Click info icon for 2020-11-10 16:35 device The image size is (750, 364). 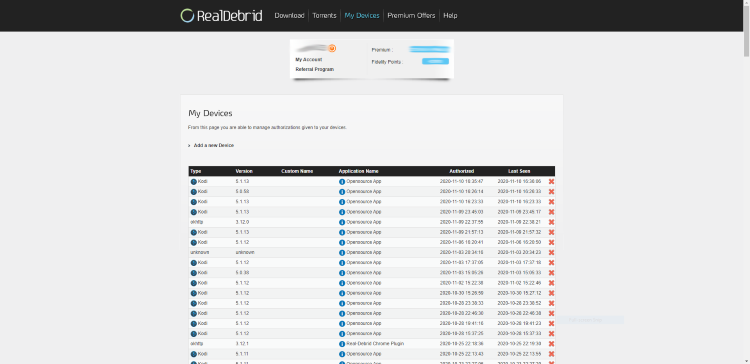(x=342, y=182)
